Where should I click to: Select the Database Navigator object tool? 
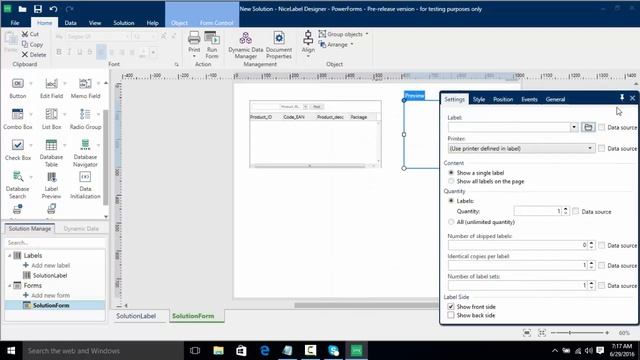[x=85, y=153]
